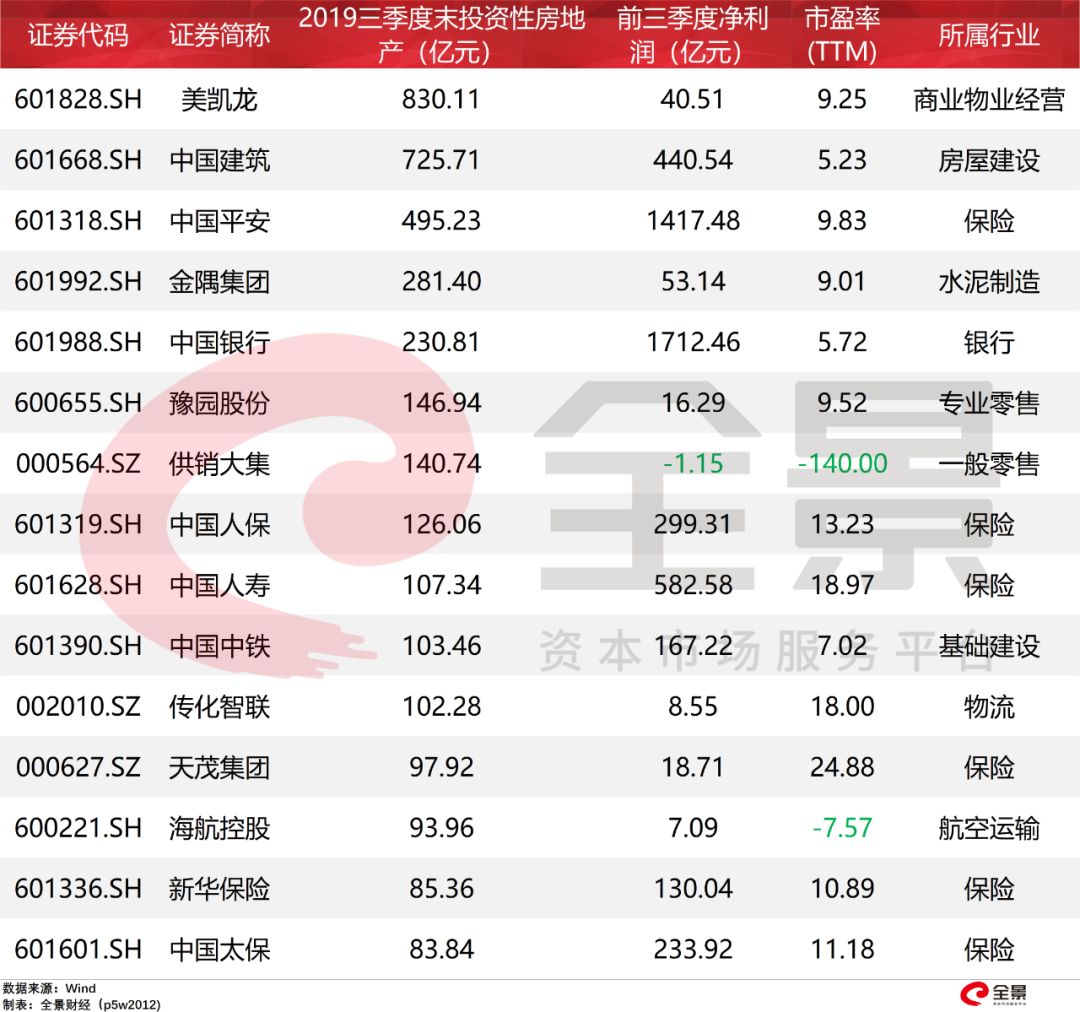Select the name 中国平安
Viewport: 1080px width, 1012px height.
tap(219, 221)
